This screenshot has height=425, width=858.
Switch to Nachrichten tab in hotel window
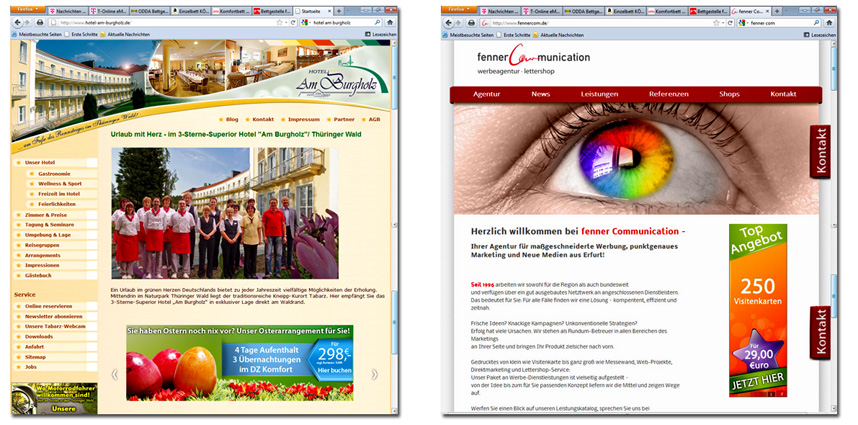[x=67, y=11]
